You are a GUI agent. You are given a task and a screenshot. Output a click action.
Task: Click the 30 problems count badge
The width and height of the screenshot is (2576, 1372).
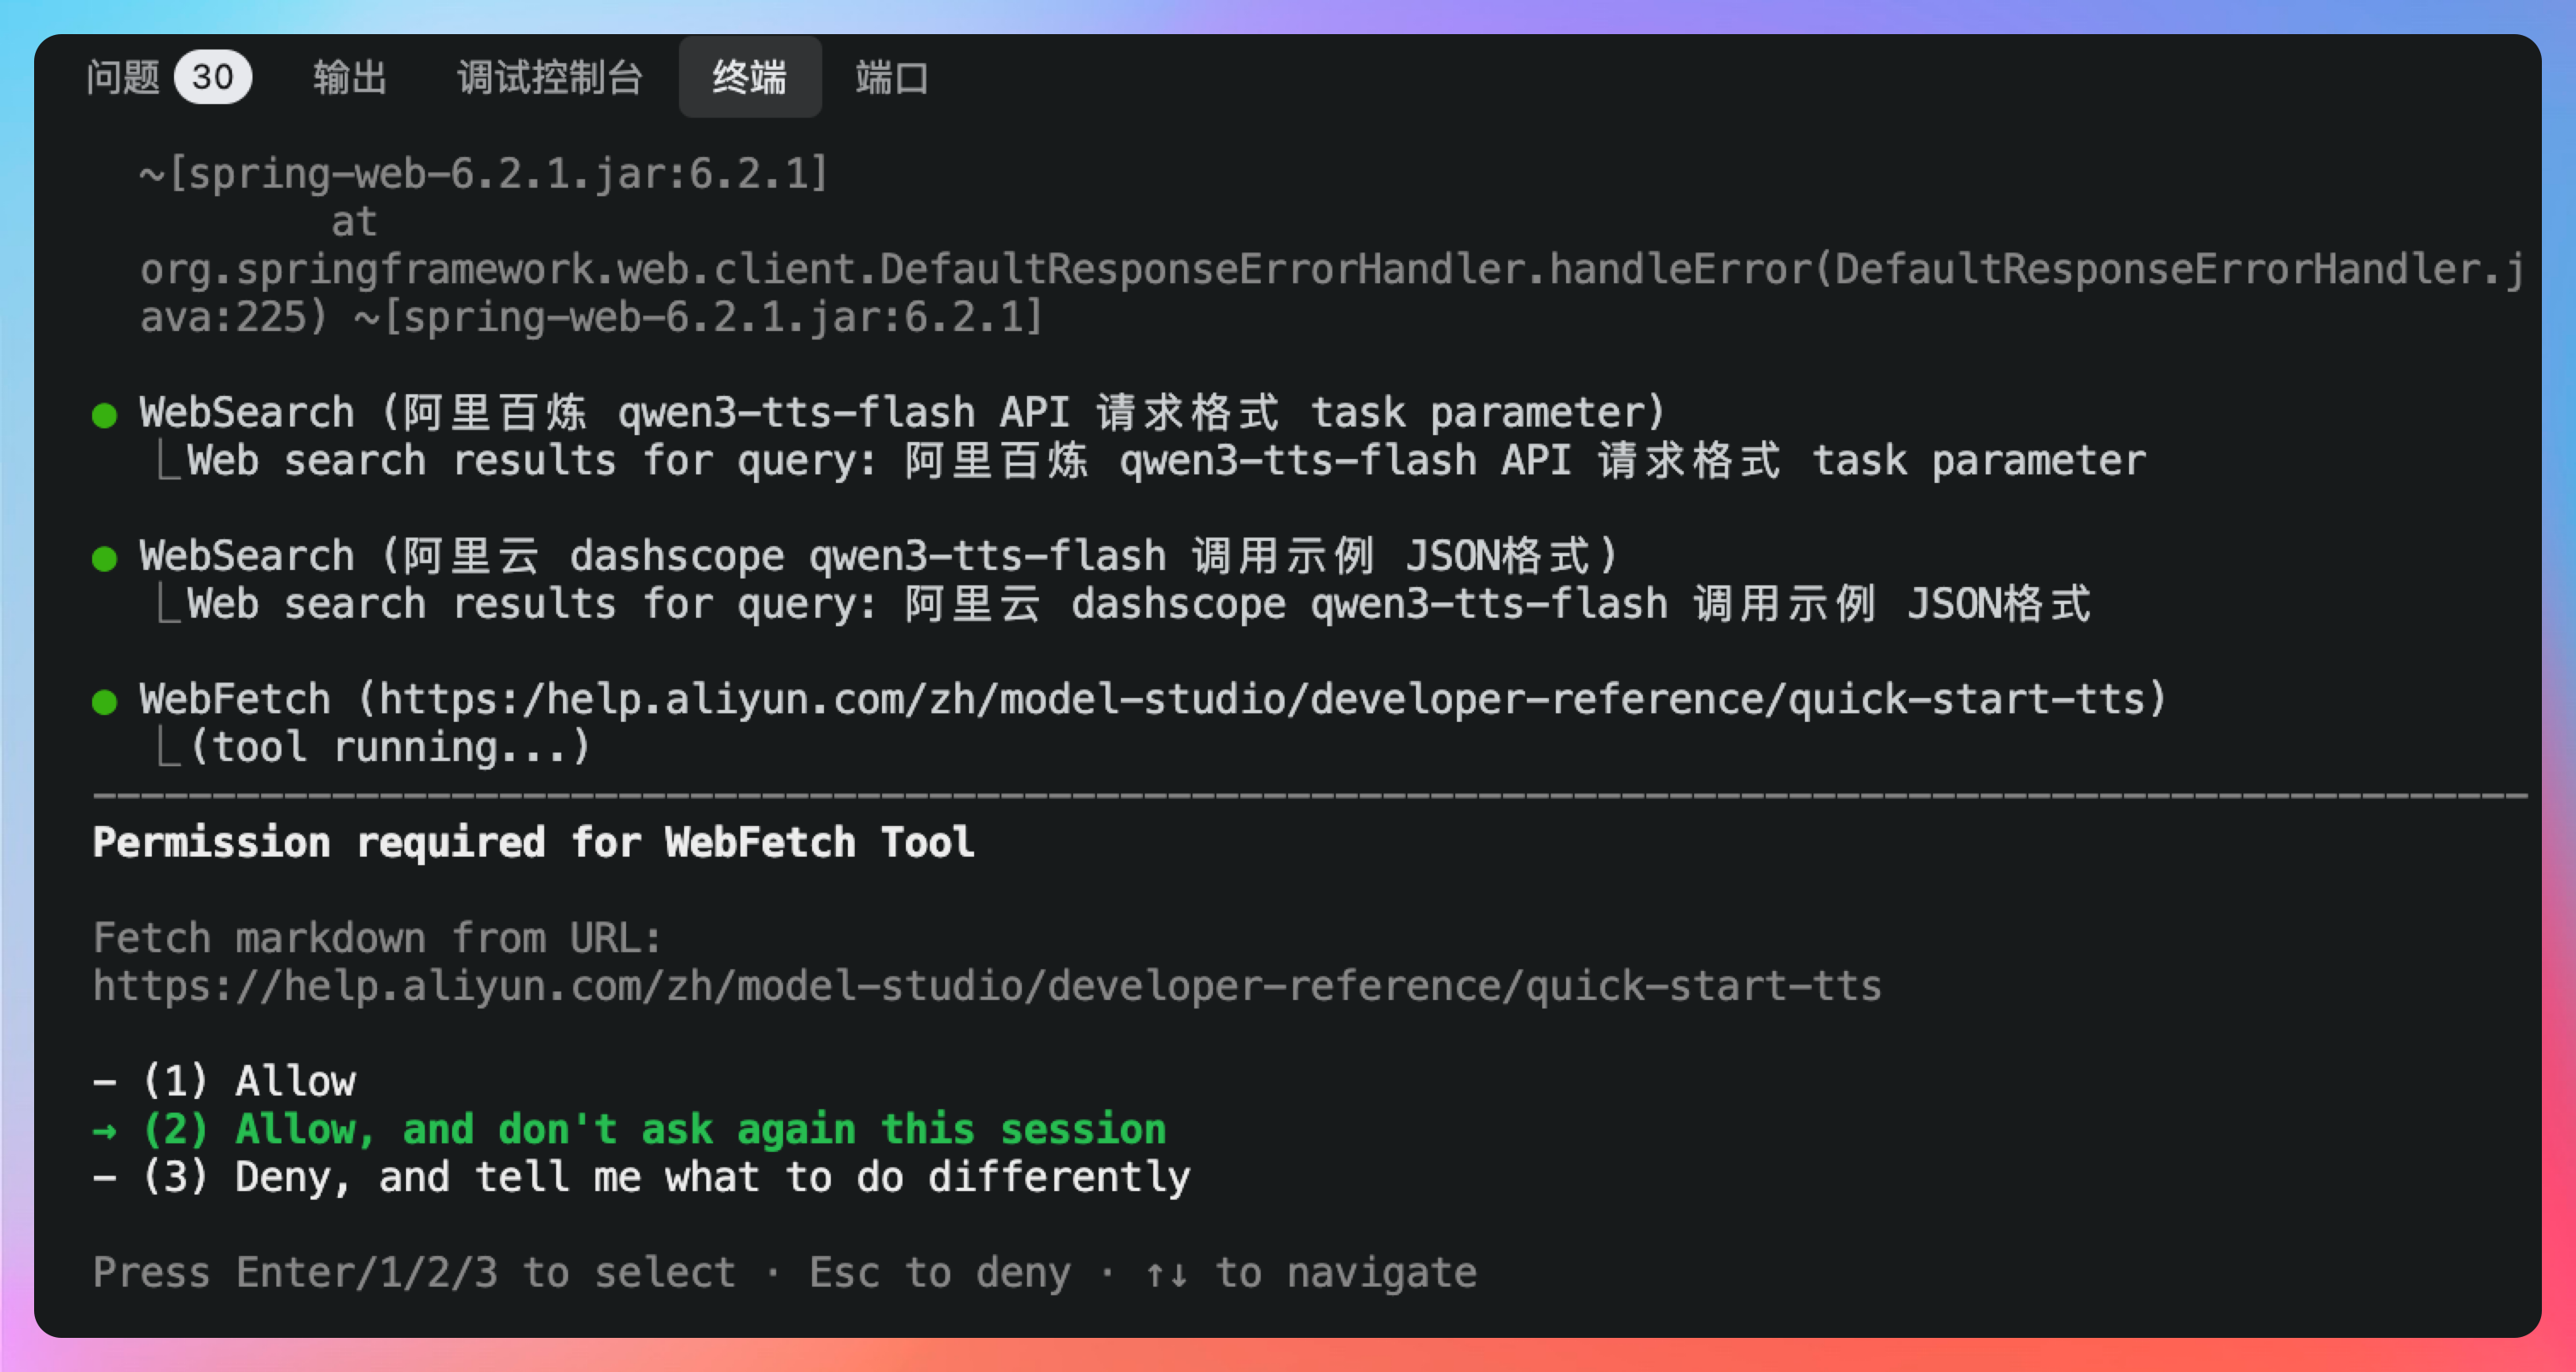tap(212, 77)
